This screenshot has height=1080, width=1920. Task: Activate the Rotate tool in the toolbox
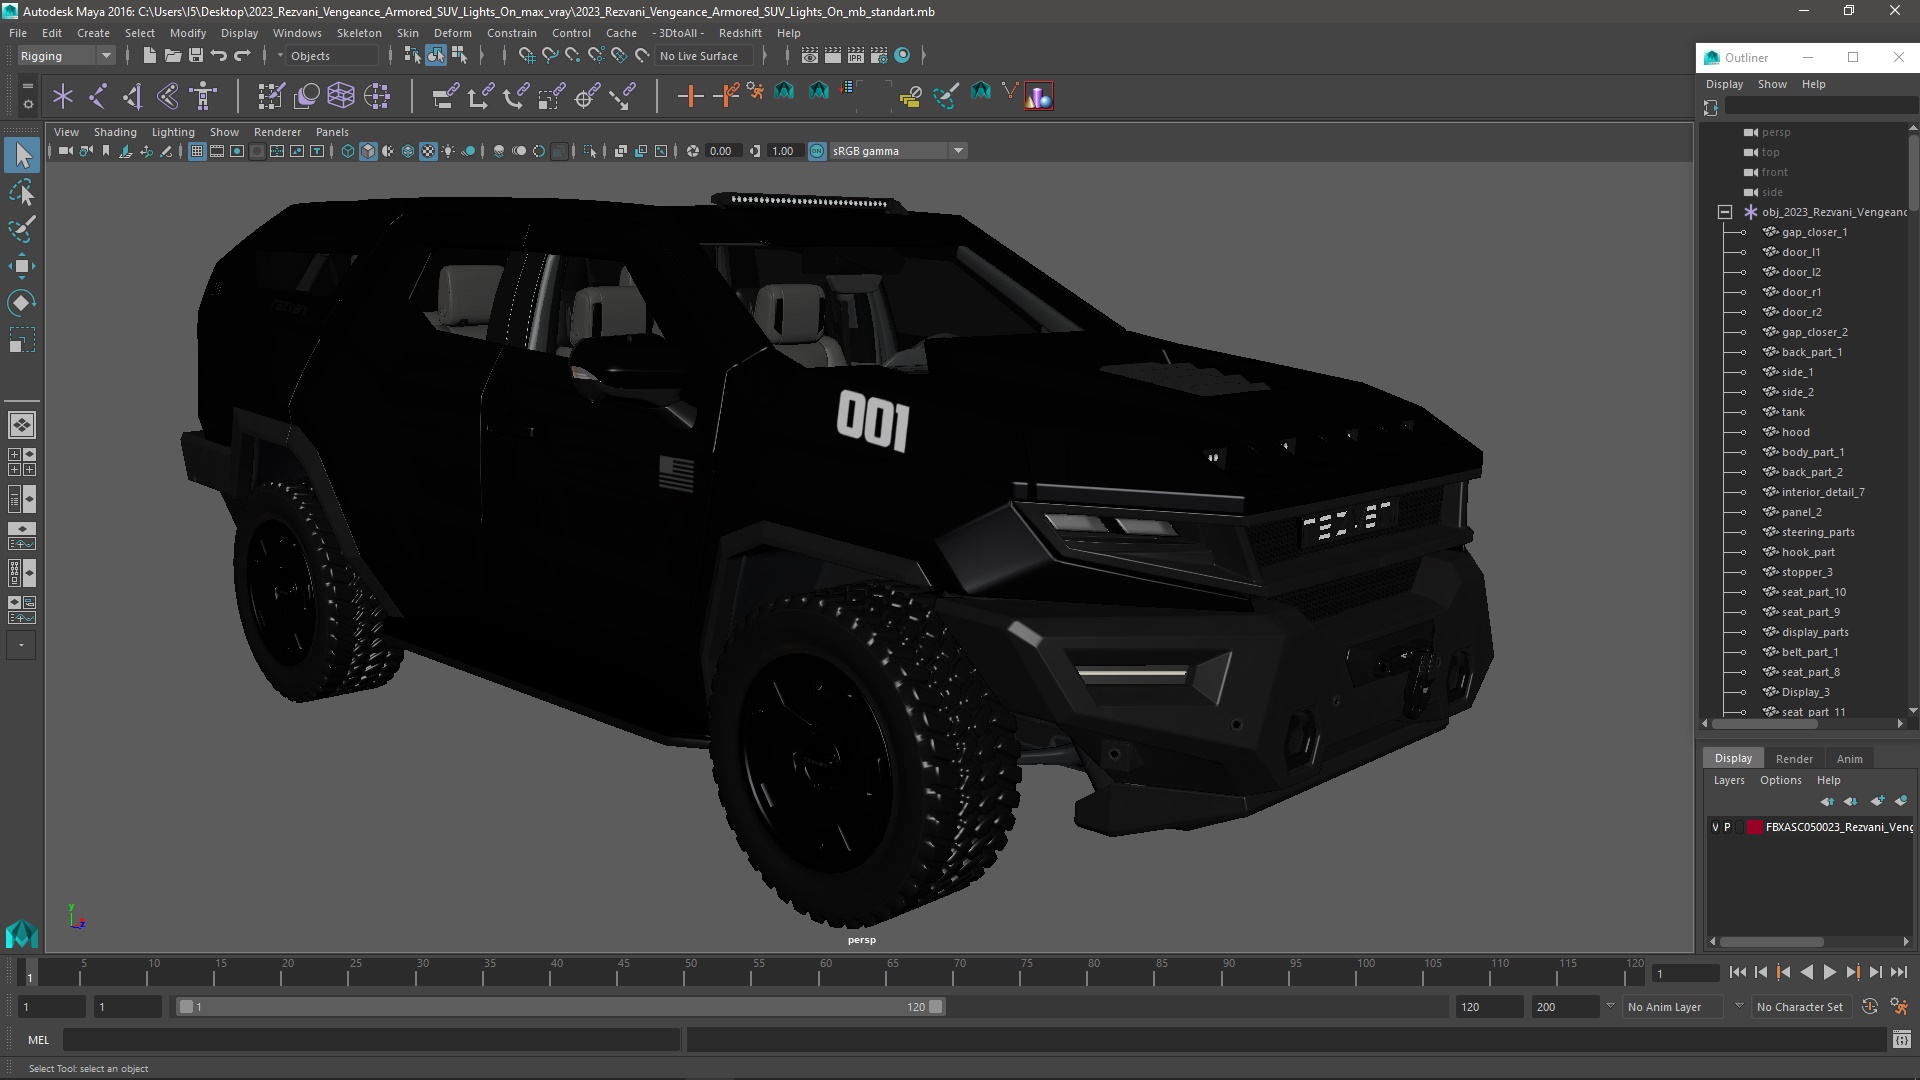tap(22, 303)
